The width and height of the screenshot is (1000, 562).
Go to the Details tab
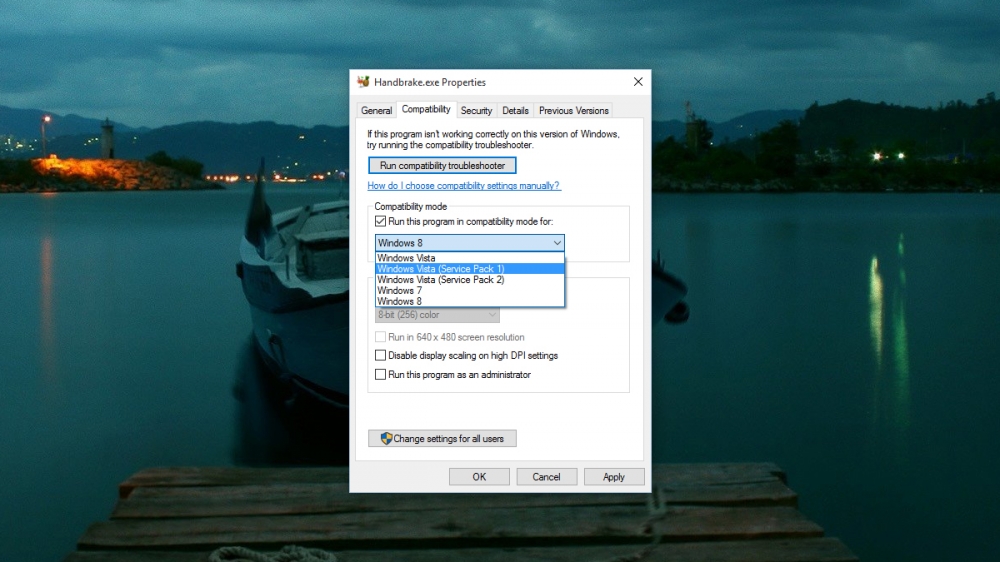click(515, 111)
